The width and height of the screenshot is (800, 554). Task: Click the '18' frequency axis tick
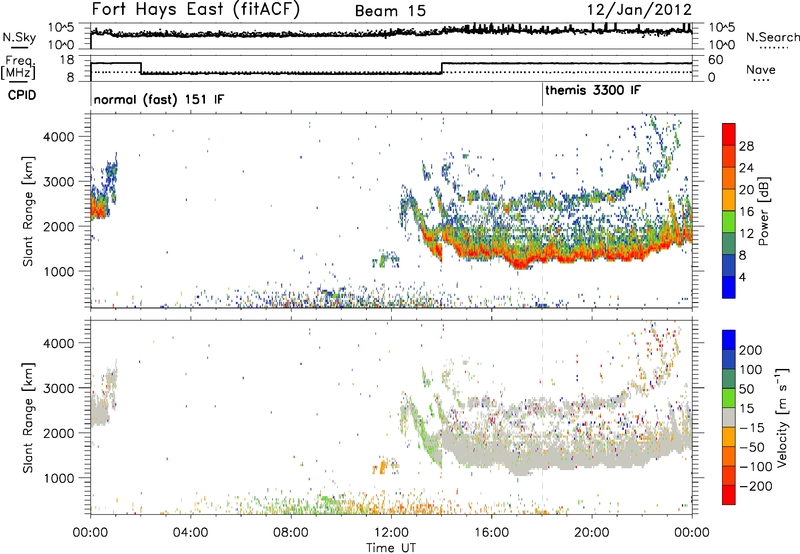[x=67, y=60]
